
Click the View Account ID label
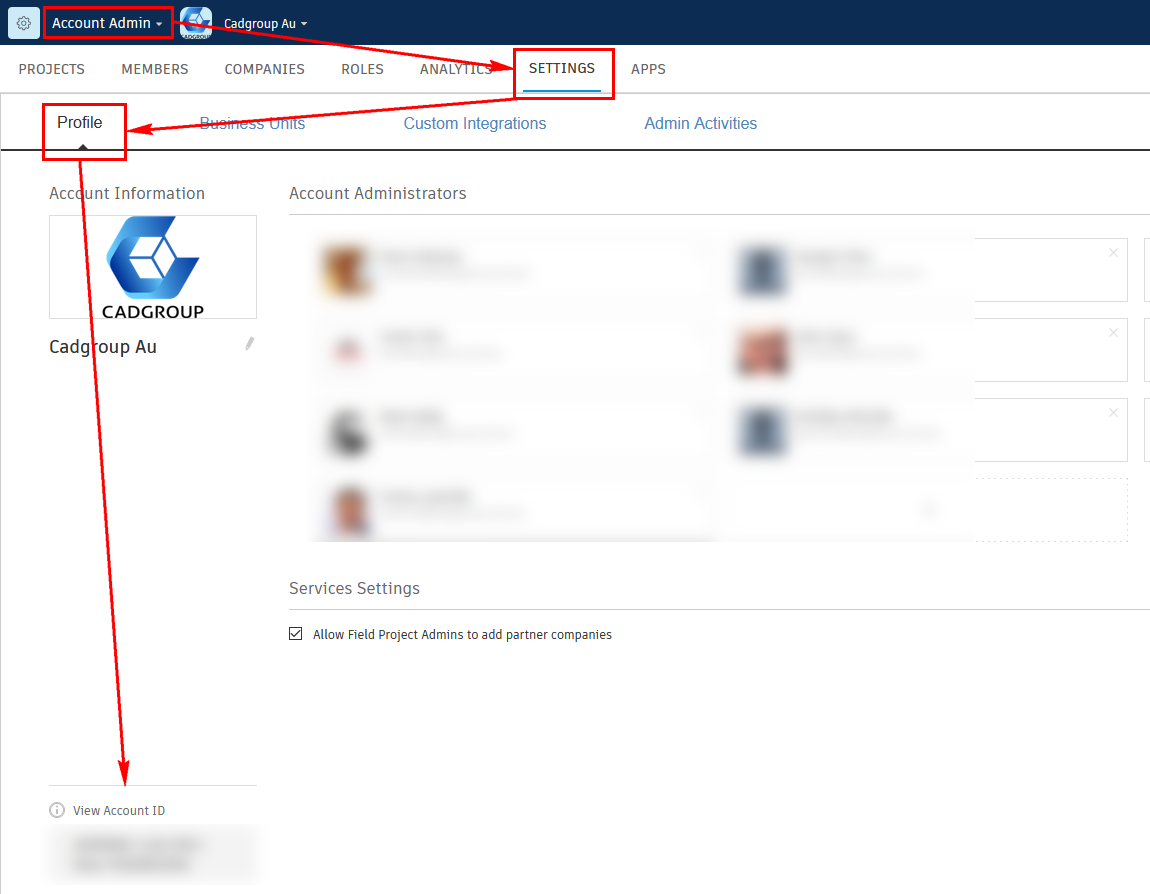[119, 810]
